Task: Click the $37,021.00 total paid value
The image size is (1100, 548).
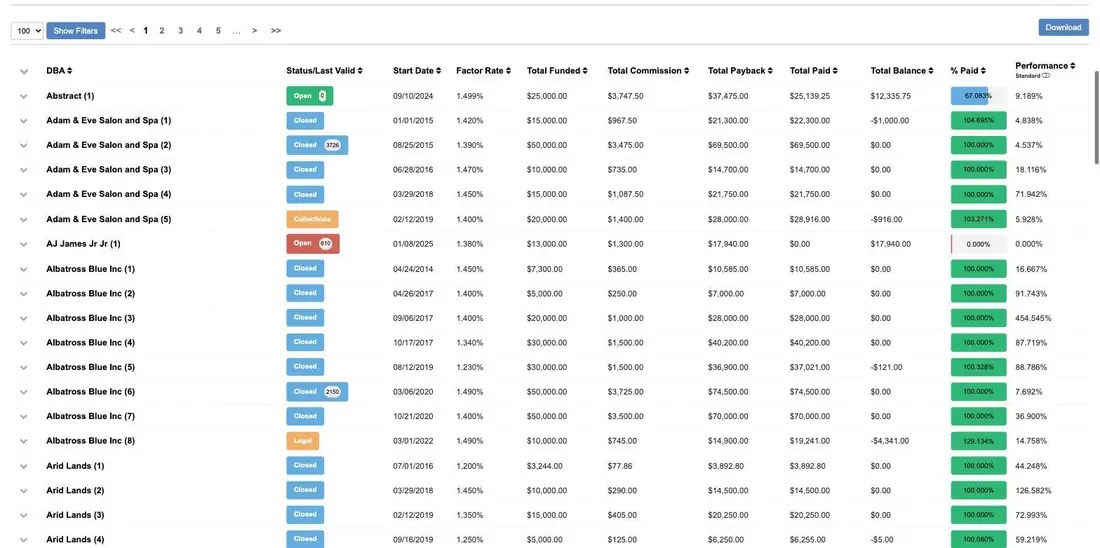Action: (810, 367)
